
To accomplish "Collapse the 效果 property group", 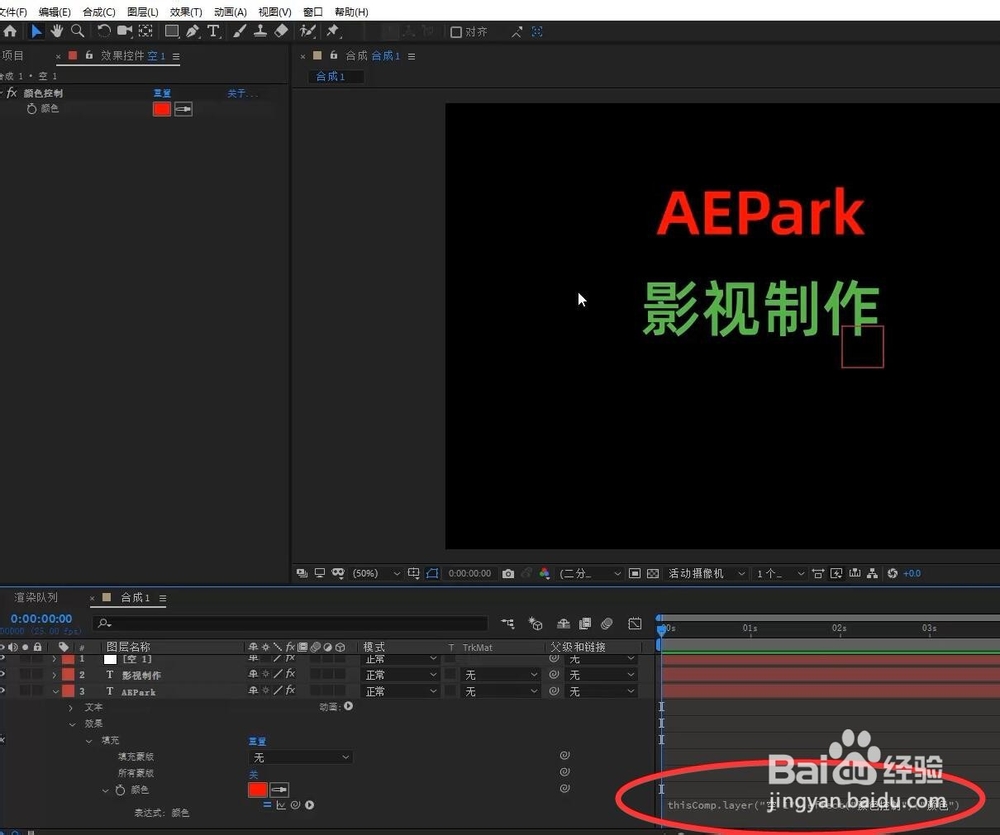I will point(72,724).
